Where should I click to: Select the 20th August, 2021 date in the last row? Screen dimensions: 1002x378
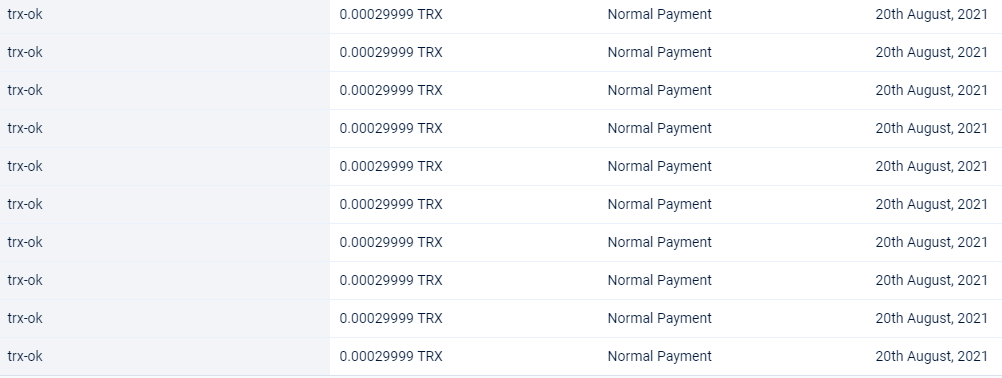click(931, 356)
